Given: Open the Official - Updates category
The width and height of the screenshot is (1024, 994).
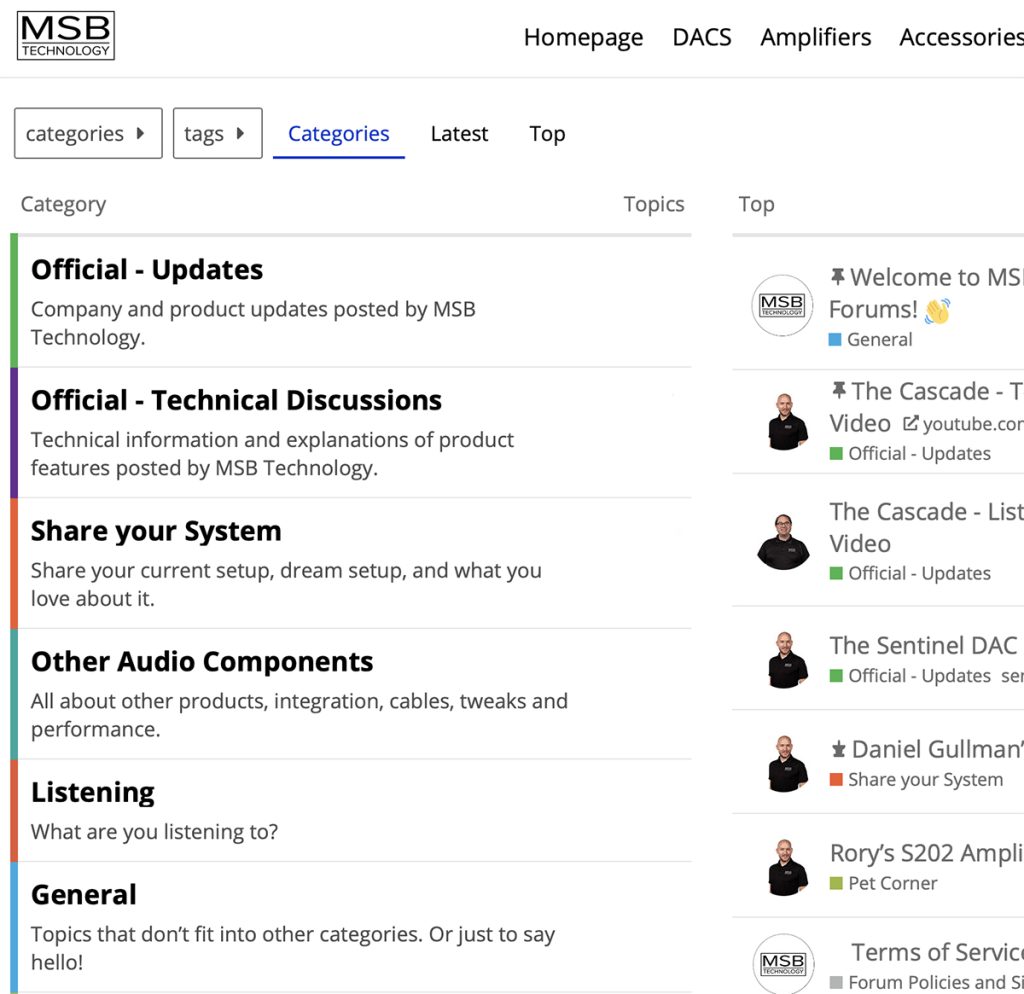Looking at the screenshot, I should (147, 270).
